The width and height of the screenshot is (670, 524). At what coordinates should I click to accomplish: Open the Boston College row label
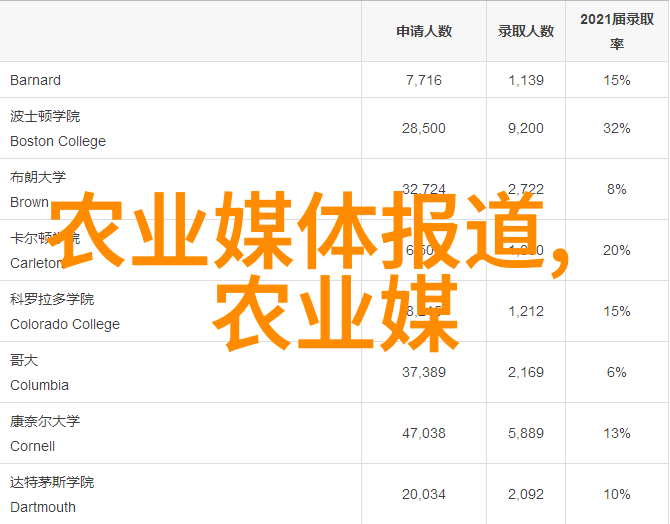click(57, 129)
